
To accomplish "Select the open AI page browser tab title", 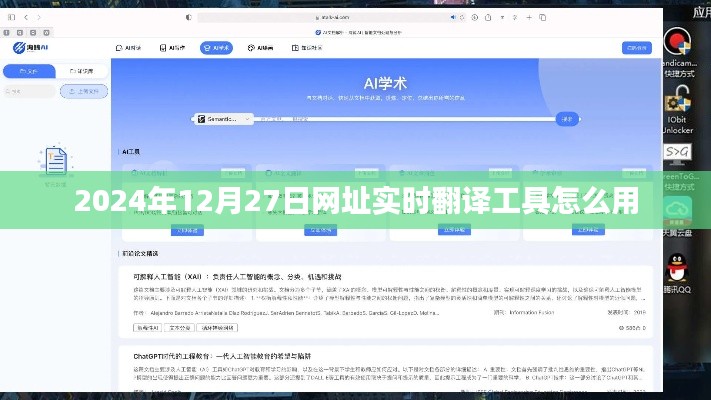I will click(358, 33).
